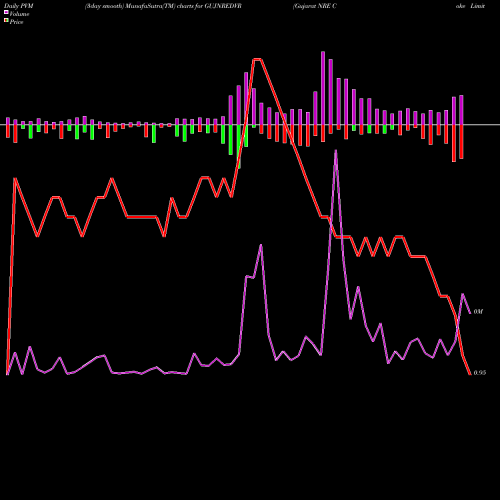The image size is (500, 500).
Task: Click the highest spike of the magenta volume line
Action: (x=336, y=151)
